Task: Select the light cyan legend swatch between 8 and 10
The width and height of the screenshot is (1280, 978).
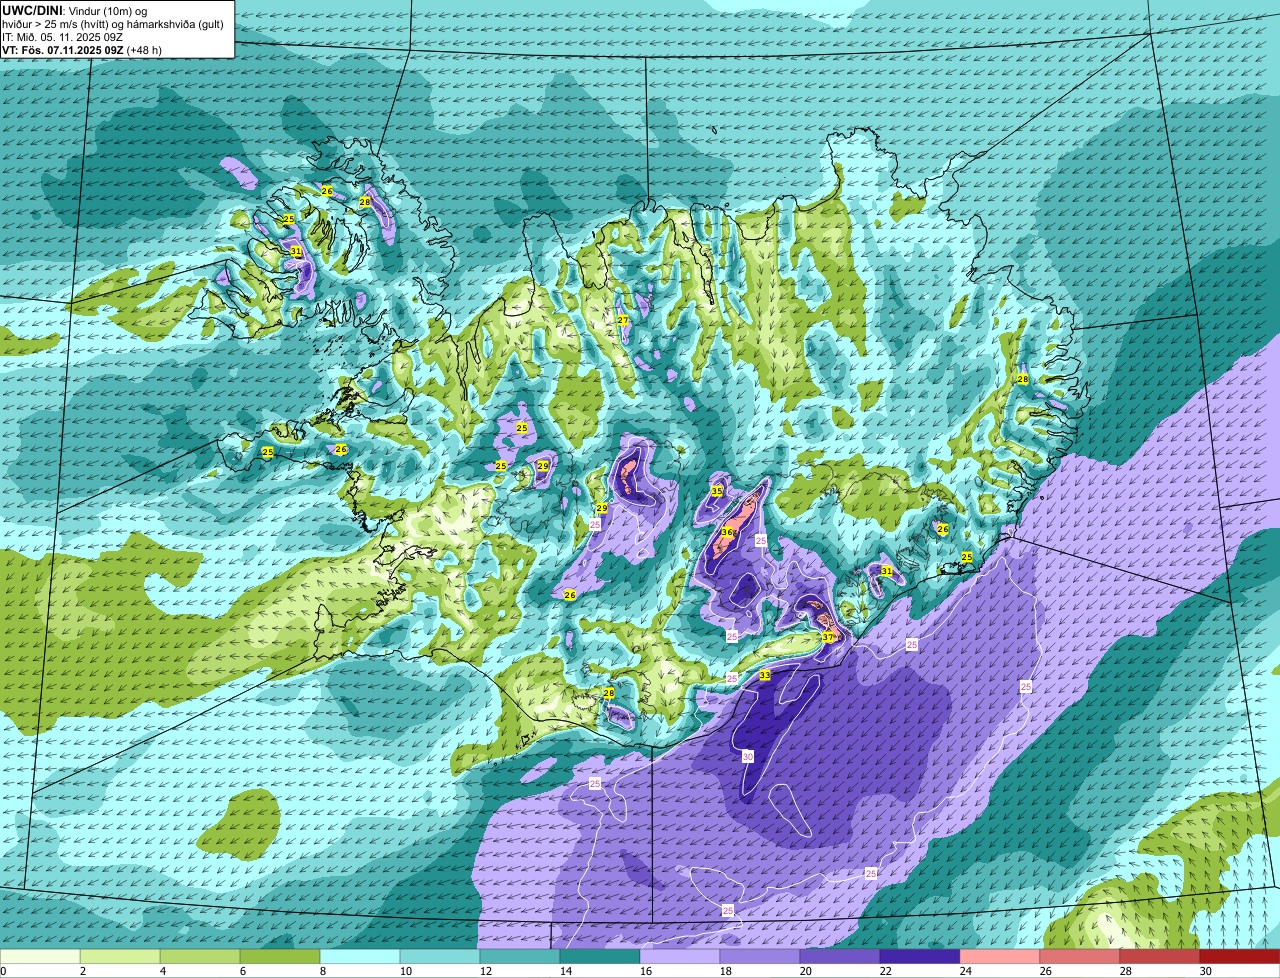Action: point(360,956)
